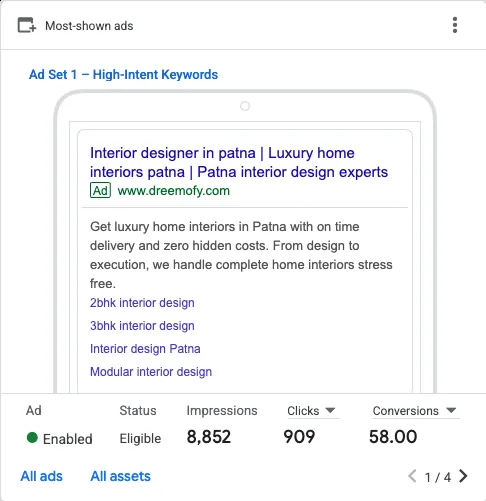Click the All ads link
Screen dimensions: 486x501
click(x=42, y=476)
